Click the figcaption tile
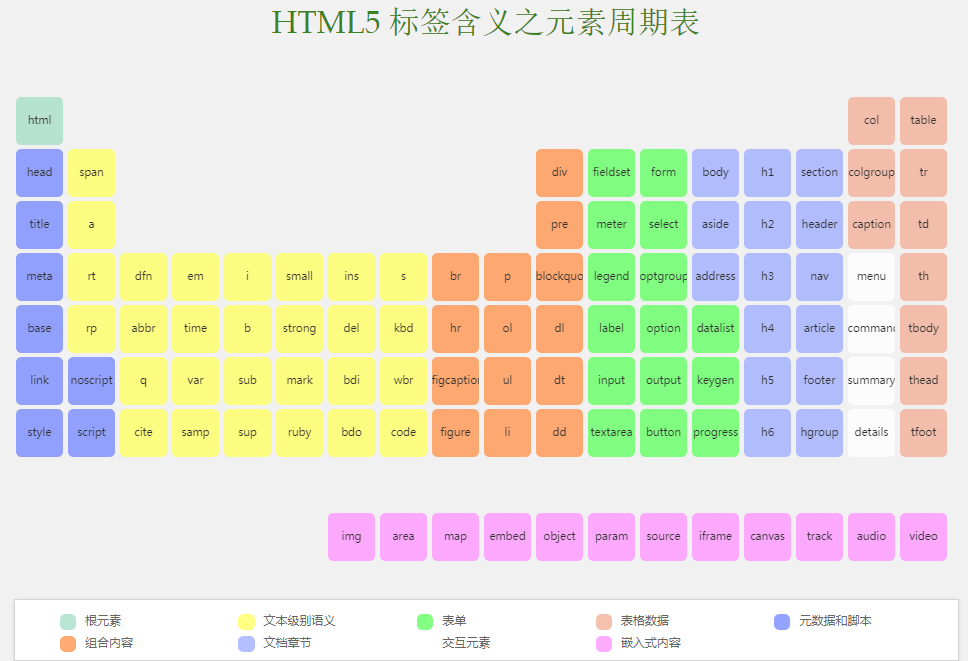 [456, 380]
